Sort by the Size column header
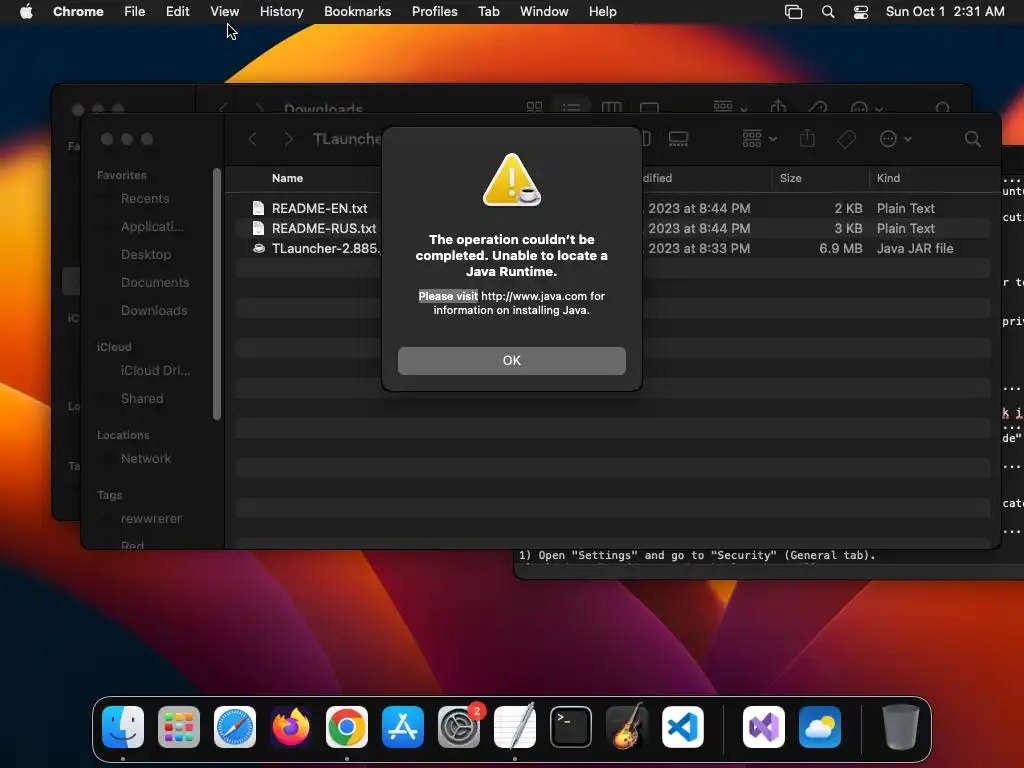Screen dimensions: 1024x768 click(x=790, y=178)
